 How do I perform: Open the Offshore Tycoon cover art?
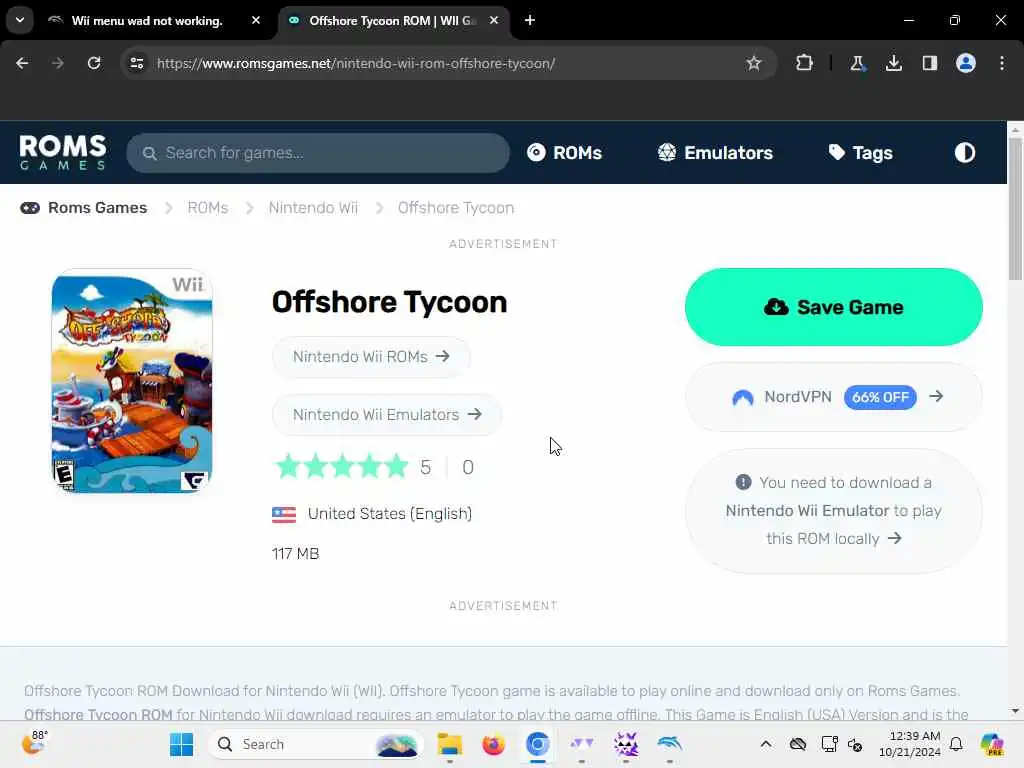(132, 382)
